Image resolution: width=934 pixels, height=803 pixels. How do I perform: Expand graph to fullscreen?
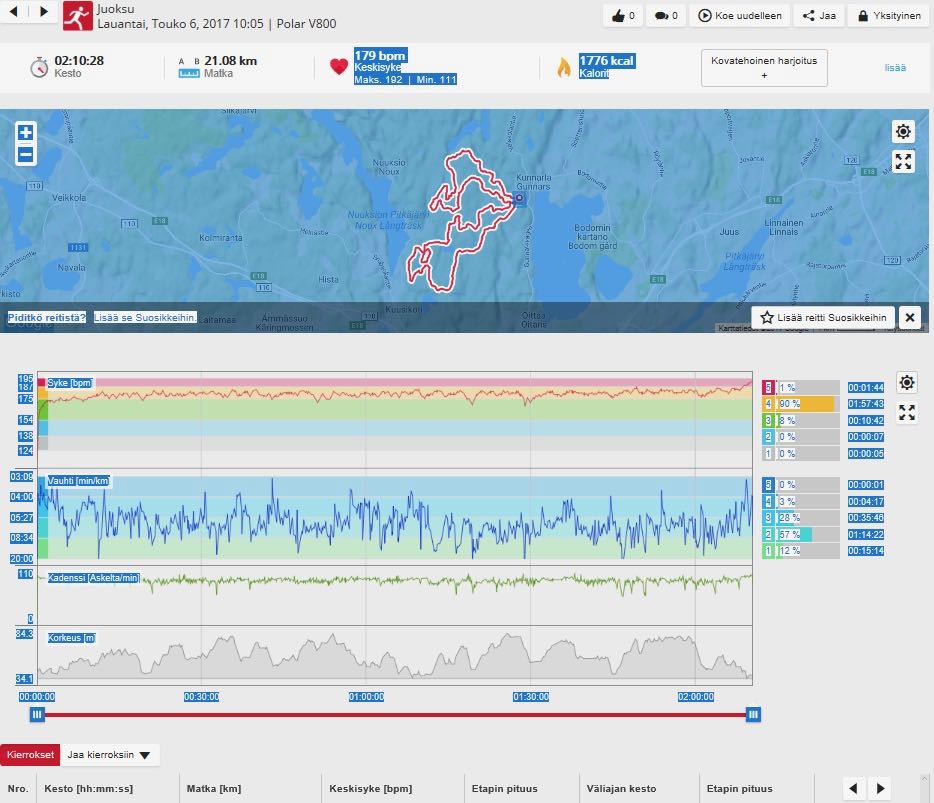click(x=906, y=413)
